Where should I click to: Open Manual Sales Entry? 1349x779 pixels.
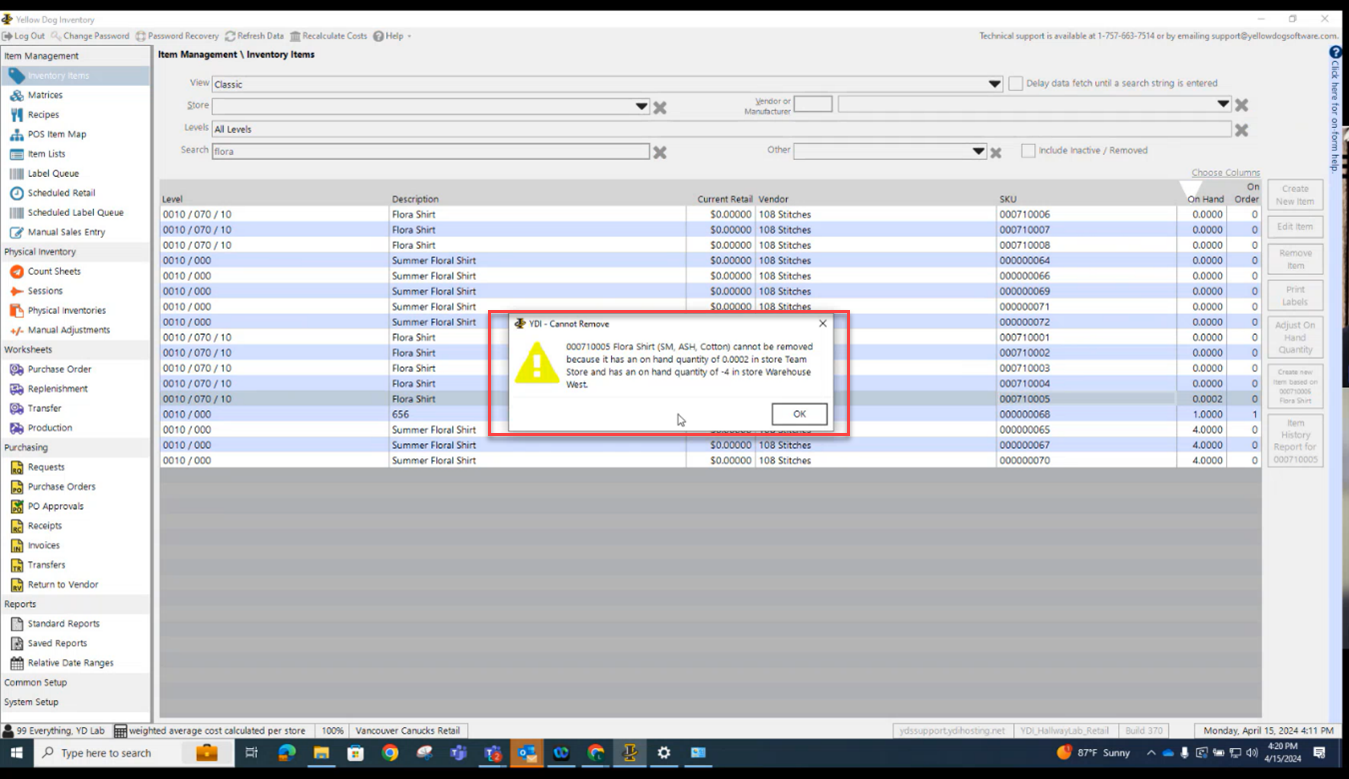66,232
